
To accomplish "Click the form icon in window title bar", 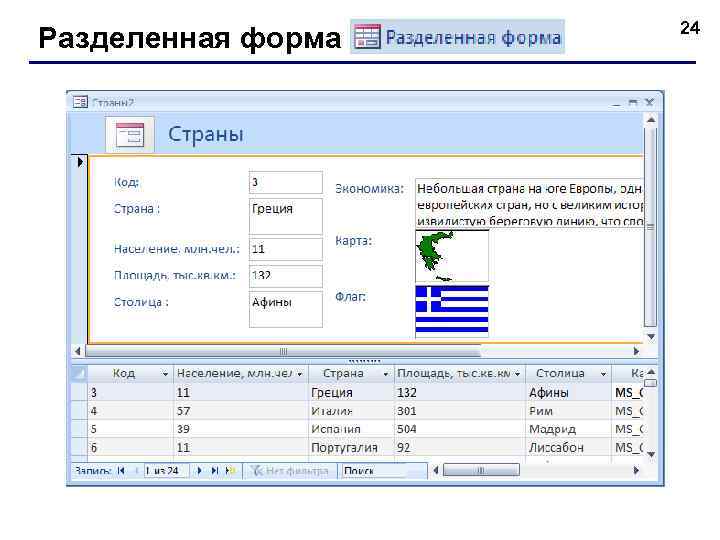I will (80, 102).
